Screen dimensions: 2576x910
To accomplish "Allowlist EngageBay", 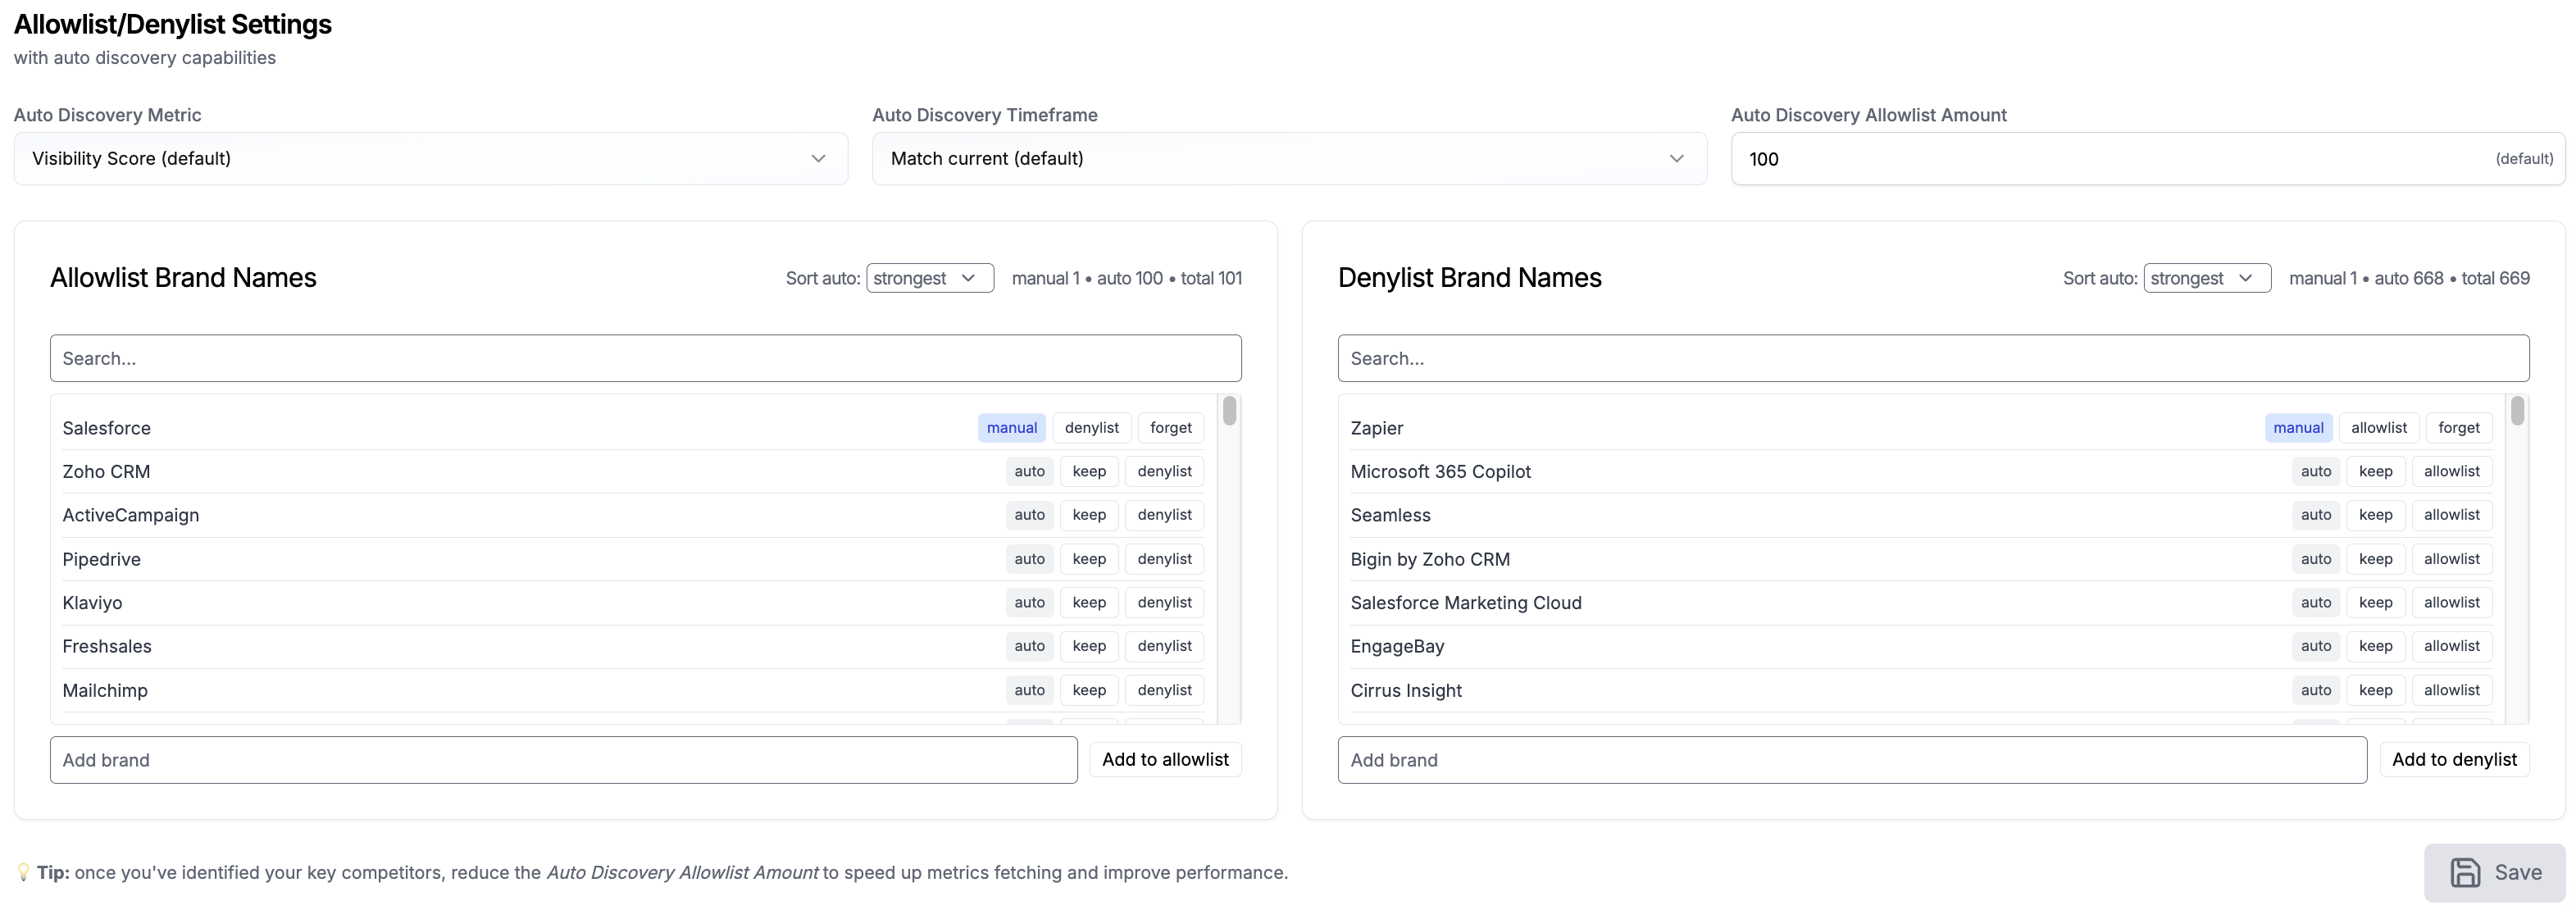I will [x=2452, y=646].
